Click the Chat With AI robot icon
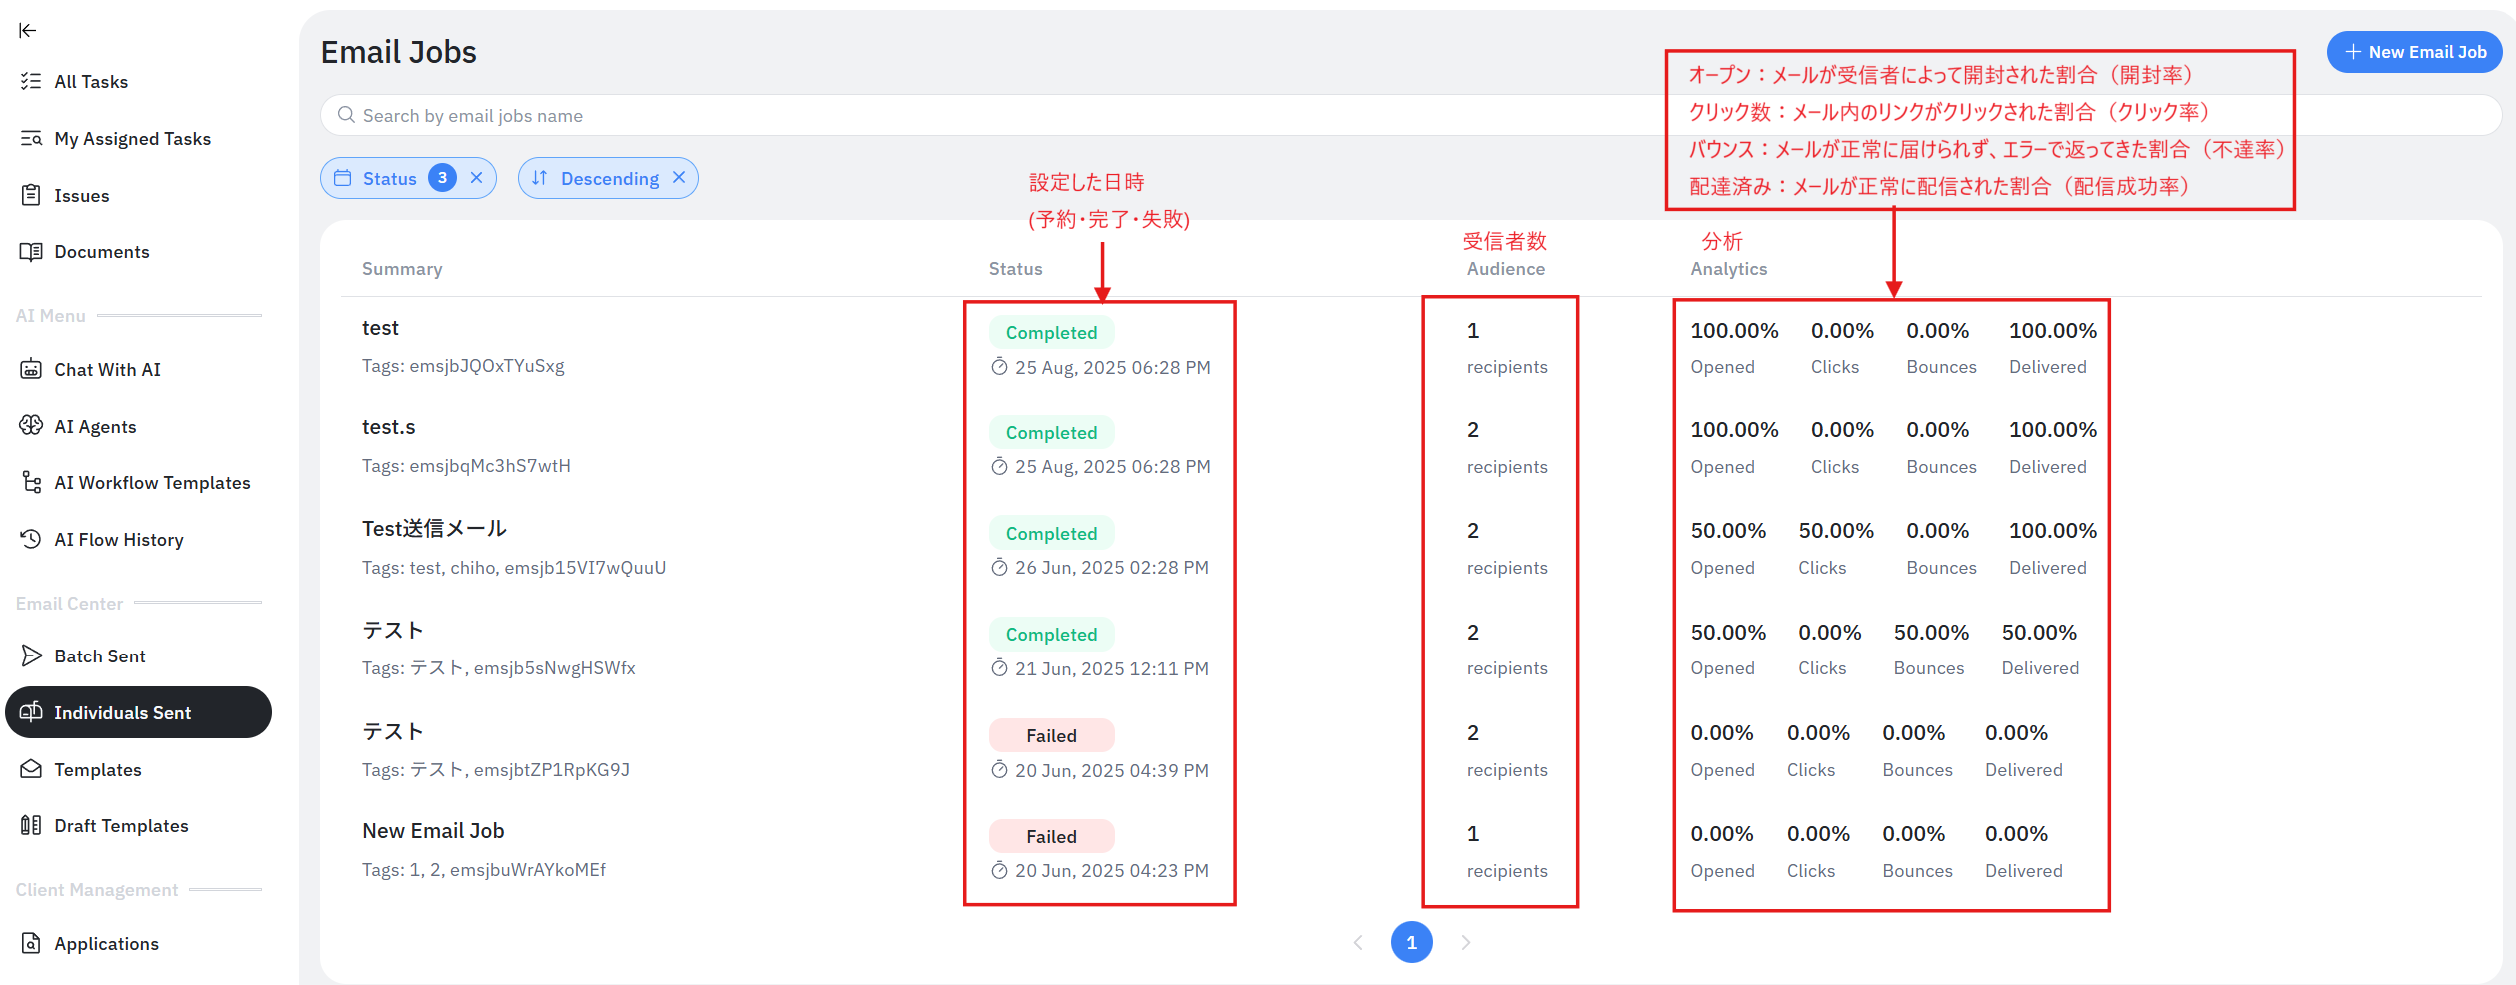2516x985 pixels. click(31, 369)
